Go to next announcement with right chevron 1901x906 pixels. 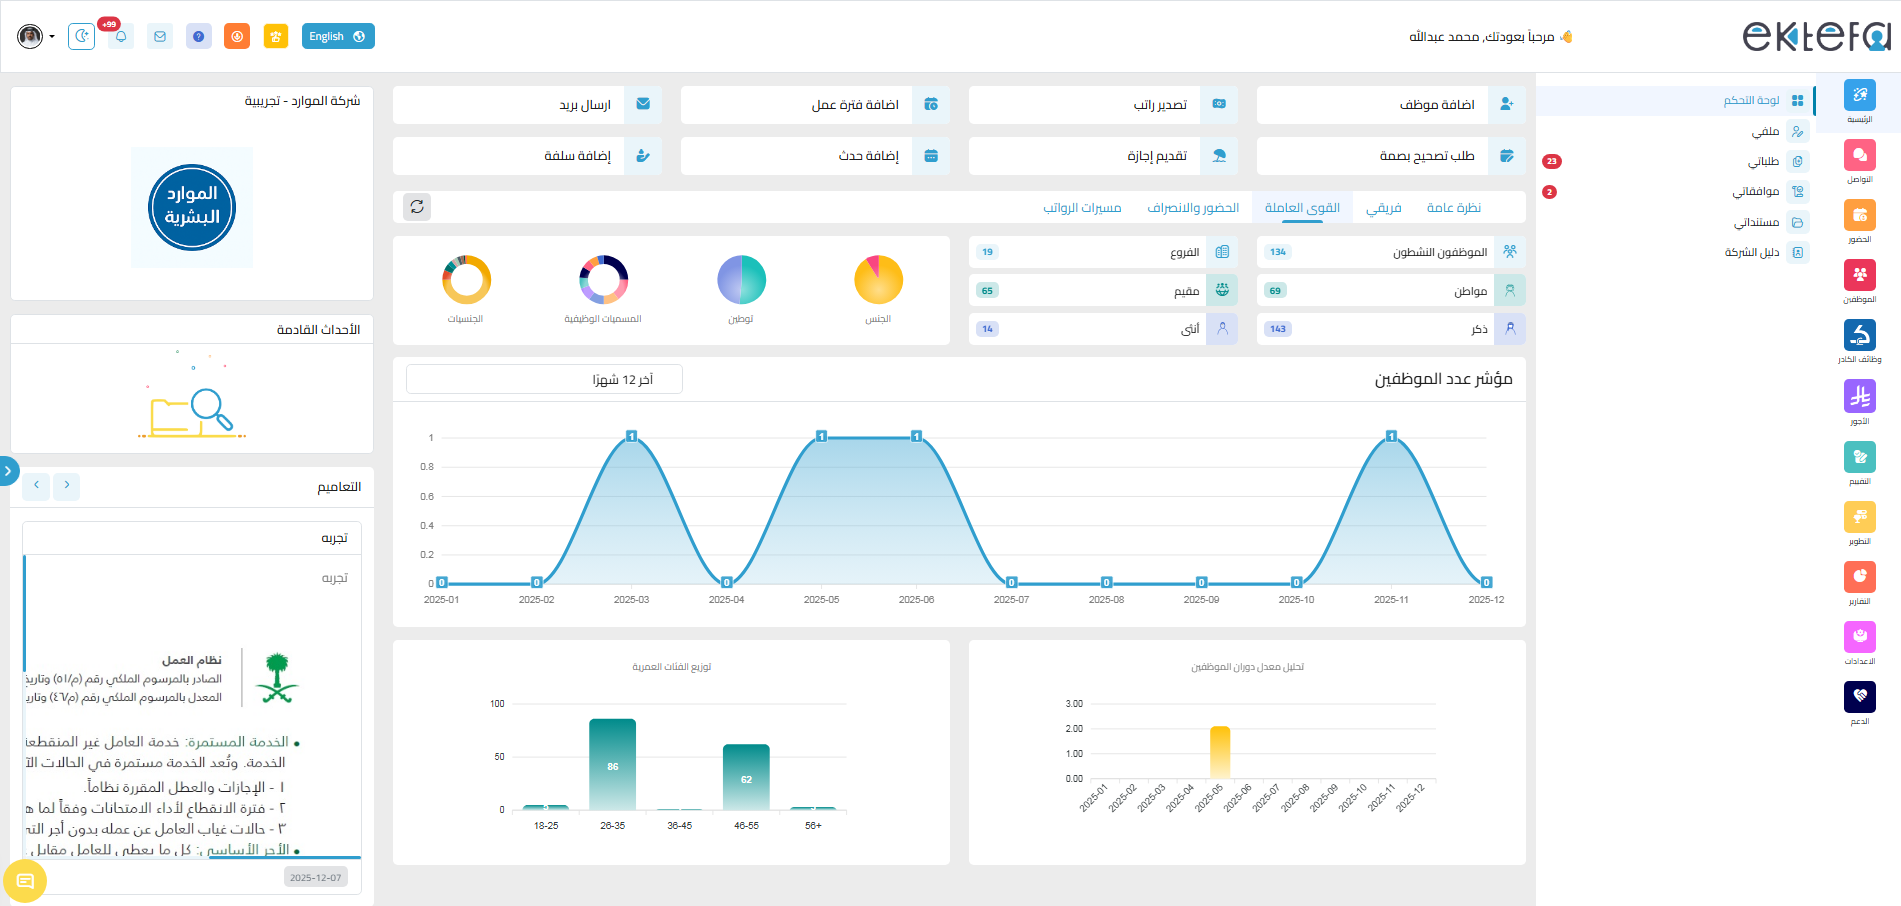[67, 485]
